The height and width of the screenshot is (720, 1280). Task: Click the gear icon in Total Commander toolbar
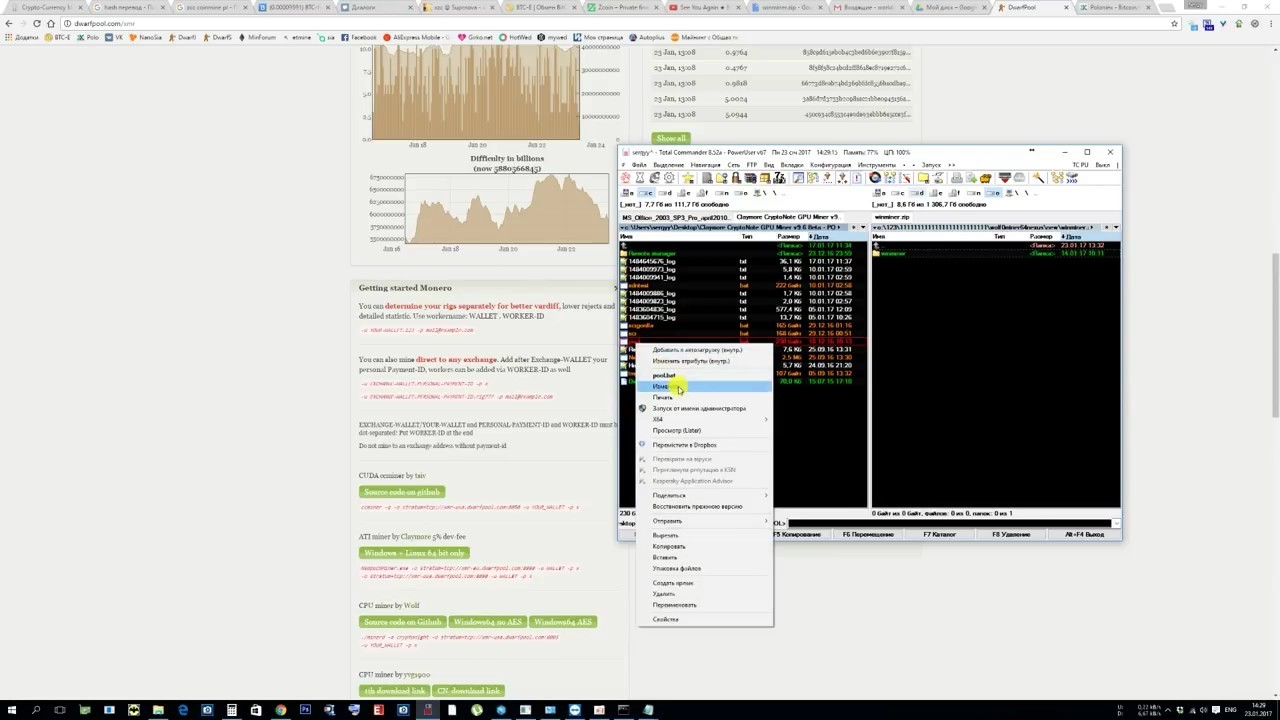669,178
